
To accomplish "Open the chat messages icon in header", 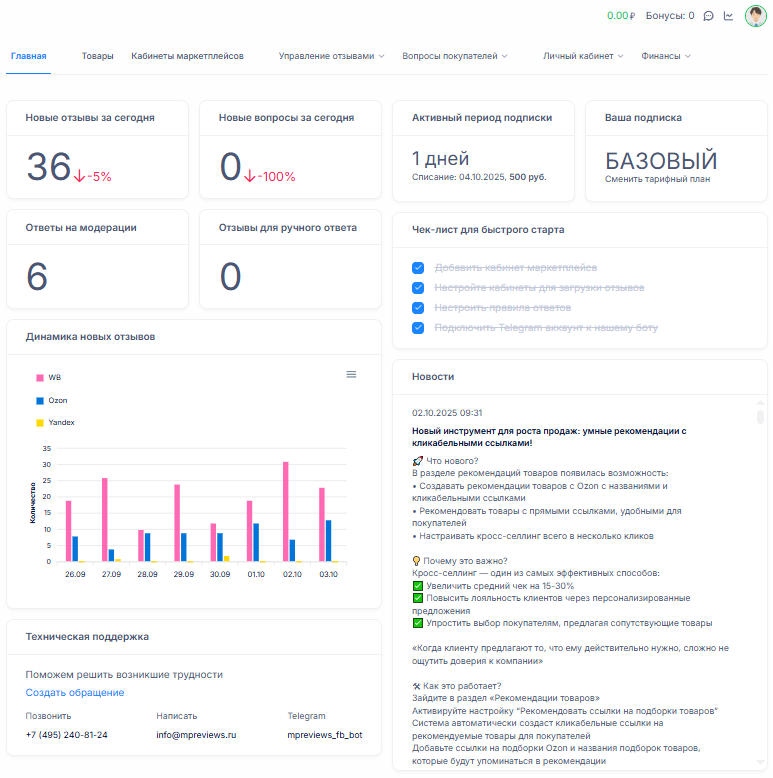I will [x=708, y=16].
